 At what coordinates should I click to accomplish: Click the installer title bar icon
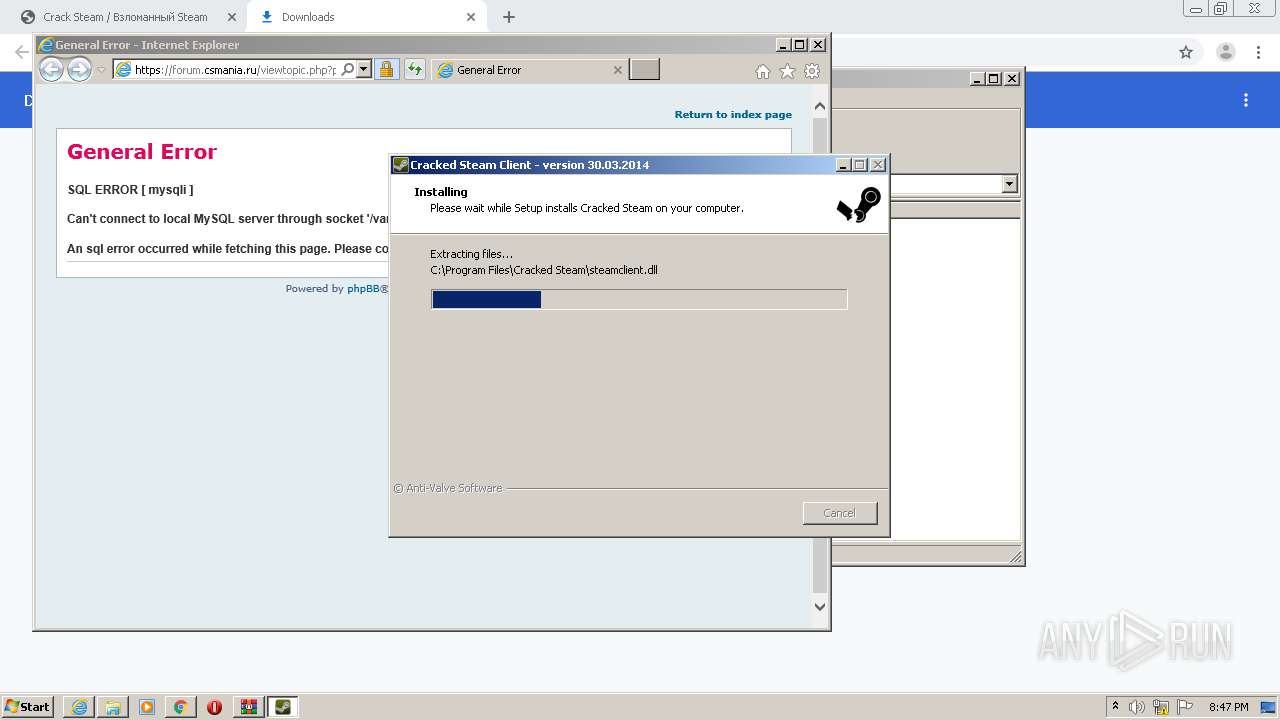(x=400, y=165)
